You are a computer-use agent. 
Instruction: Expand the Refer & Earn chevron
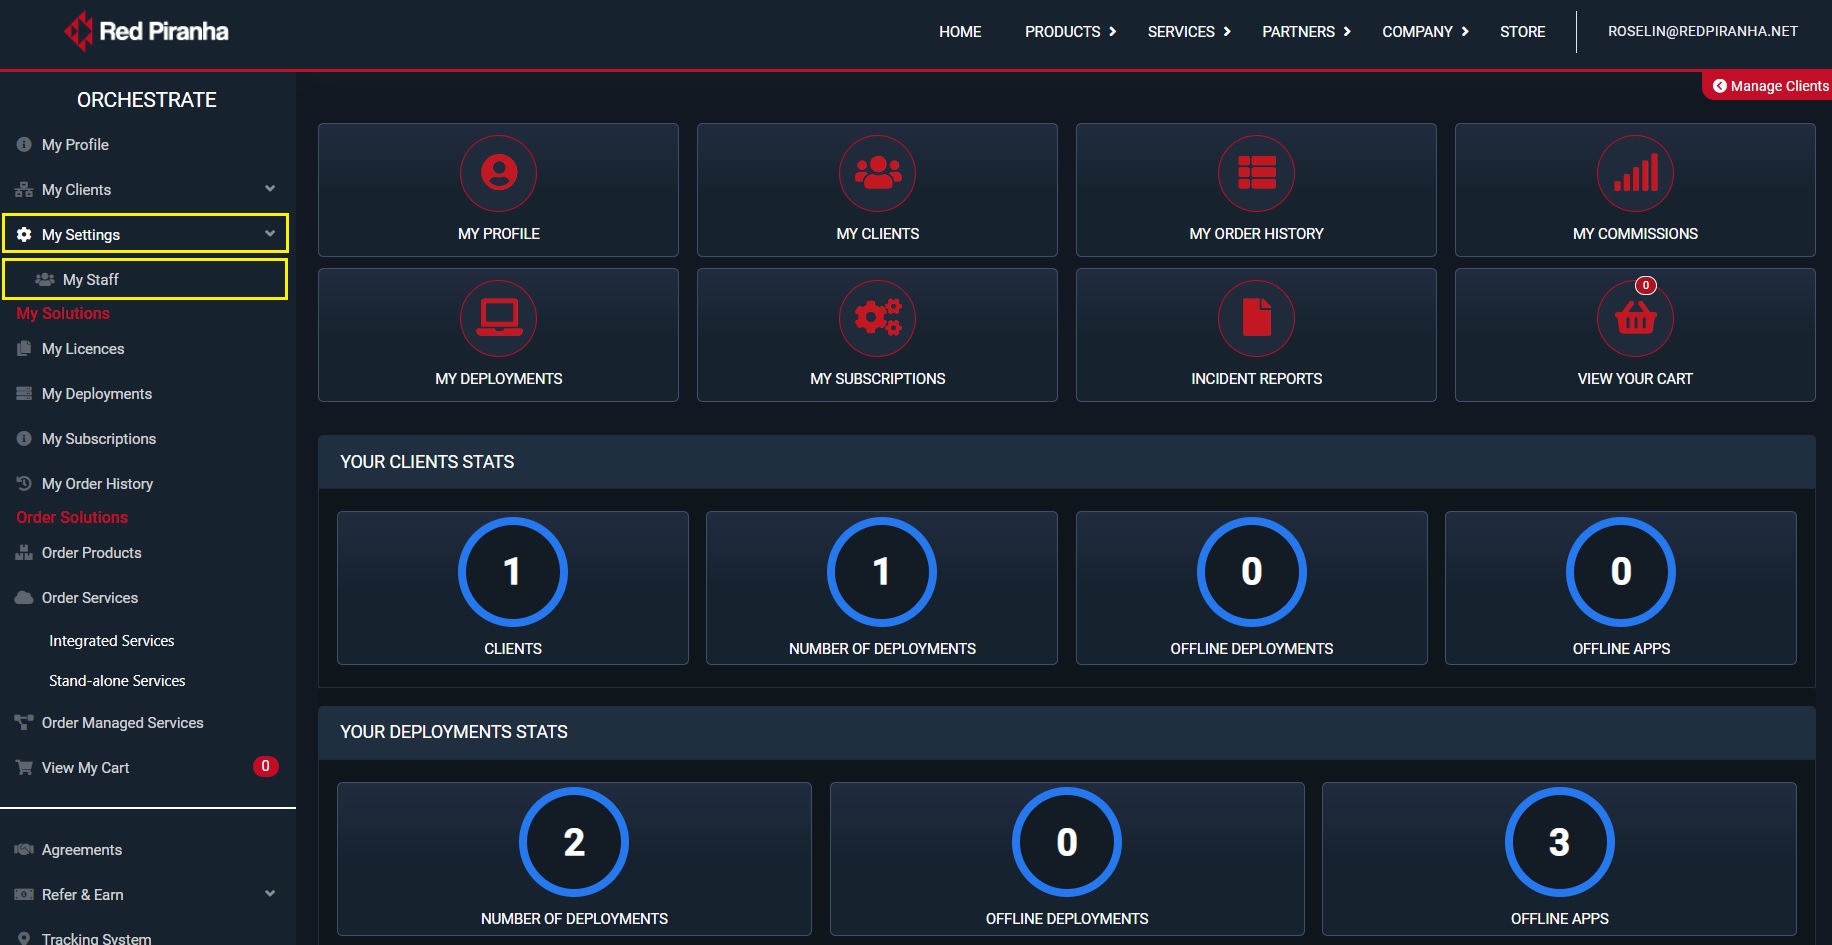point(270,893)
